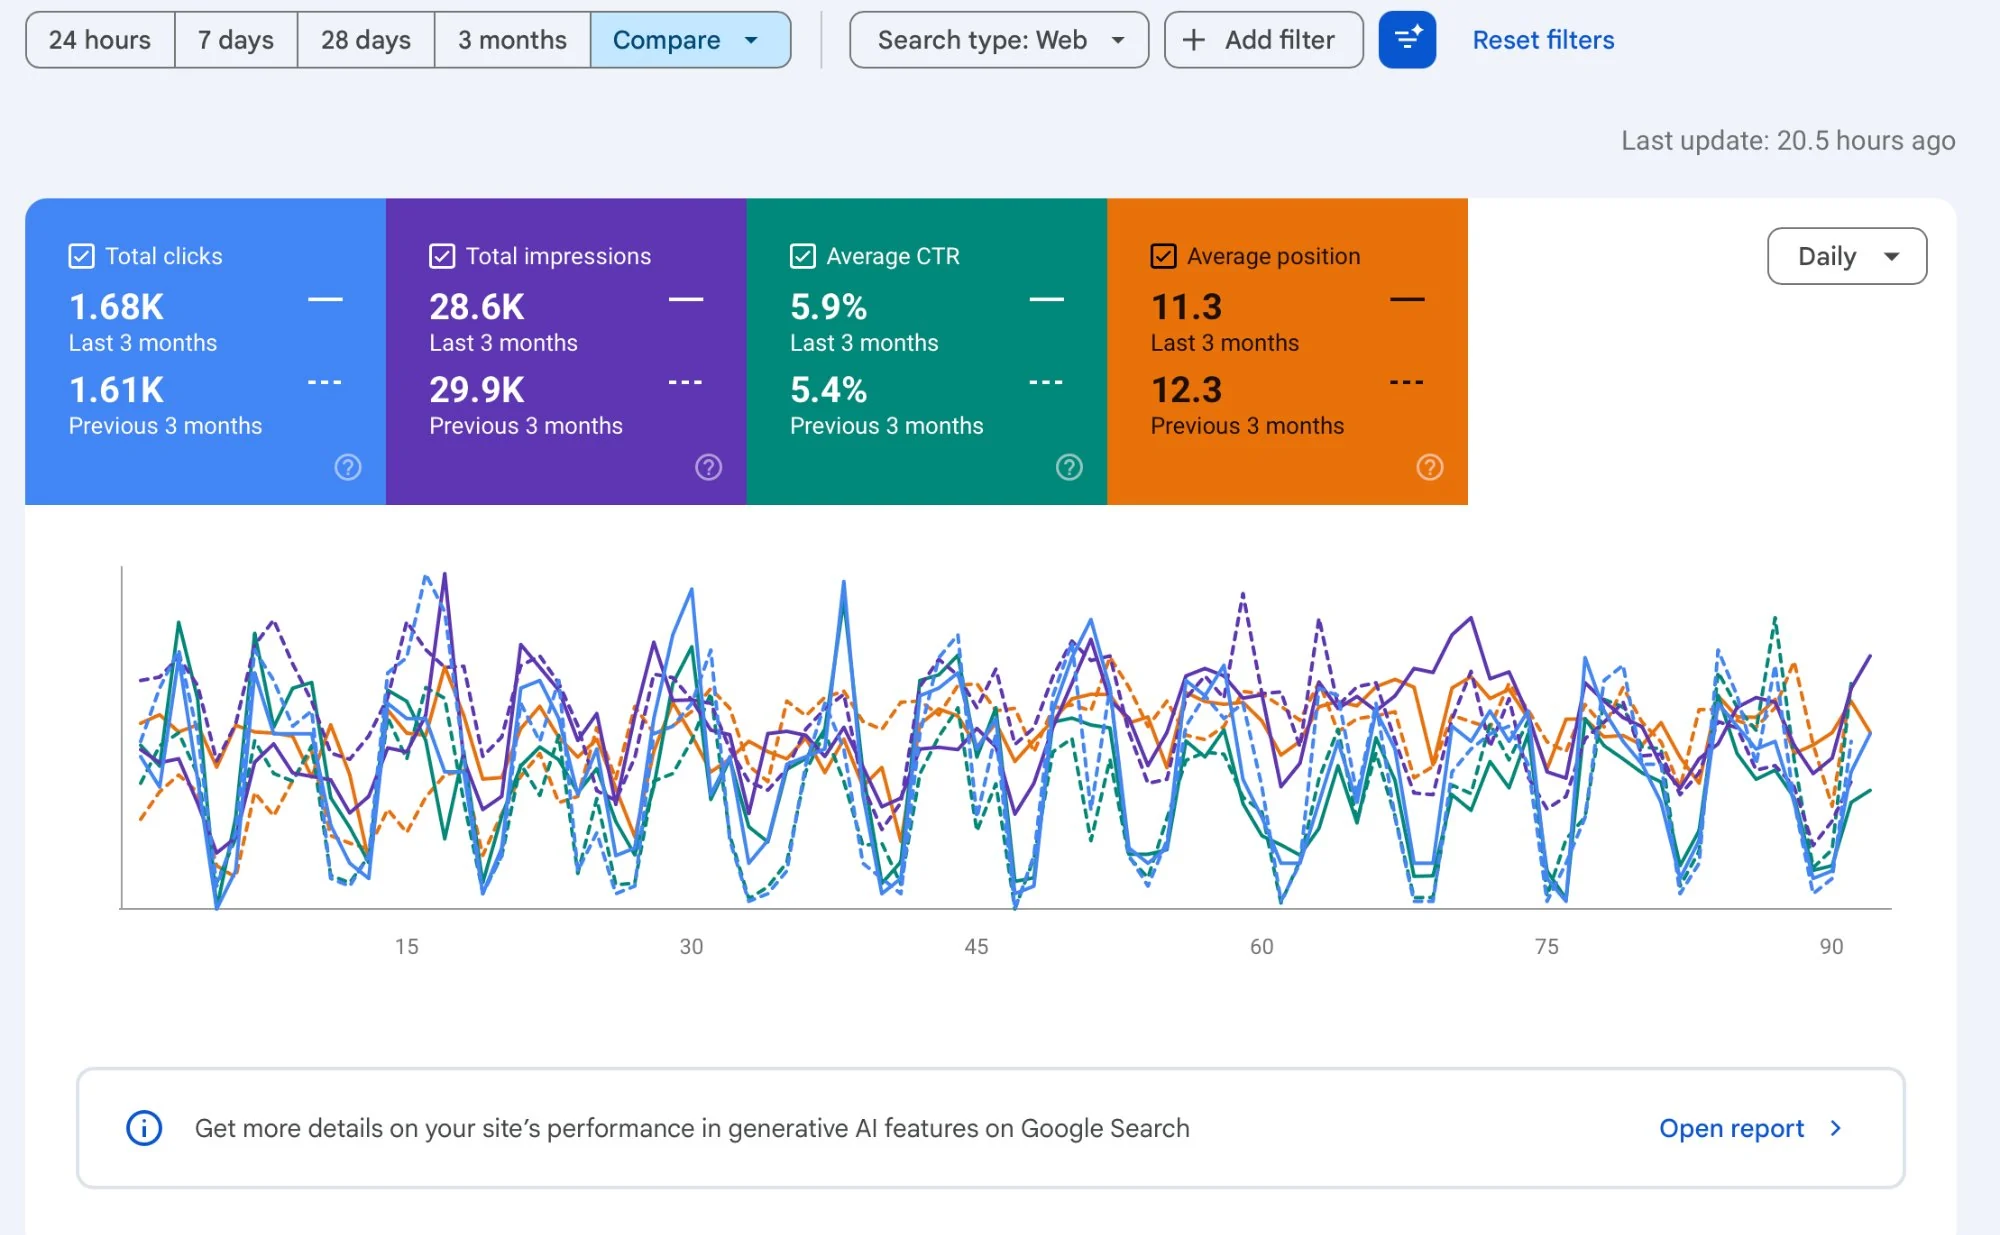
Task: Uncheck the Average CTR checkbox
Action: [803, 256]
